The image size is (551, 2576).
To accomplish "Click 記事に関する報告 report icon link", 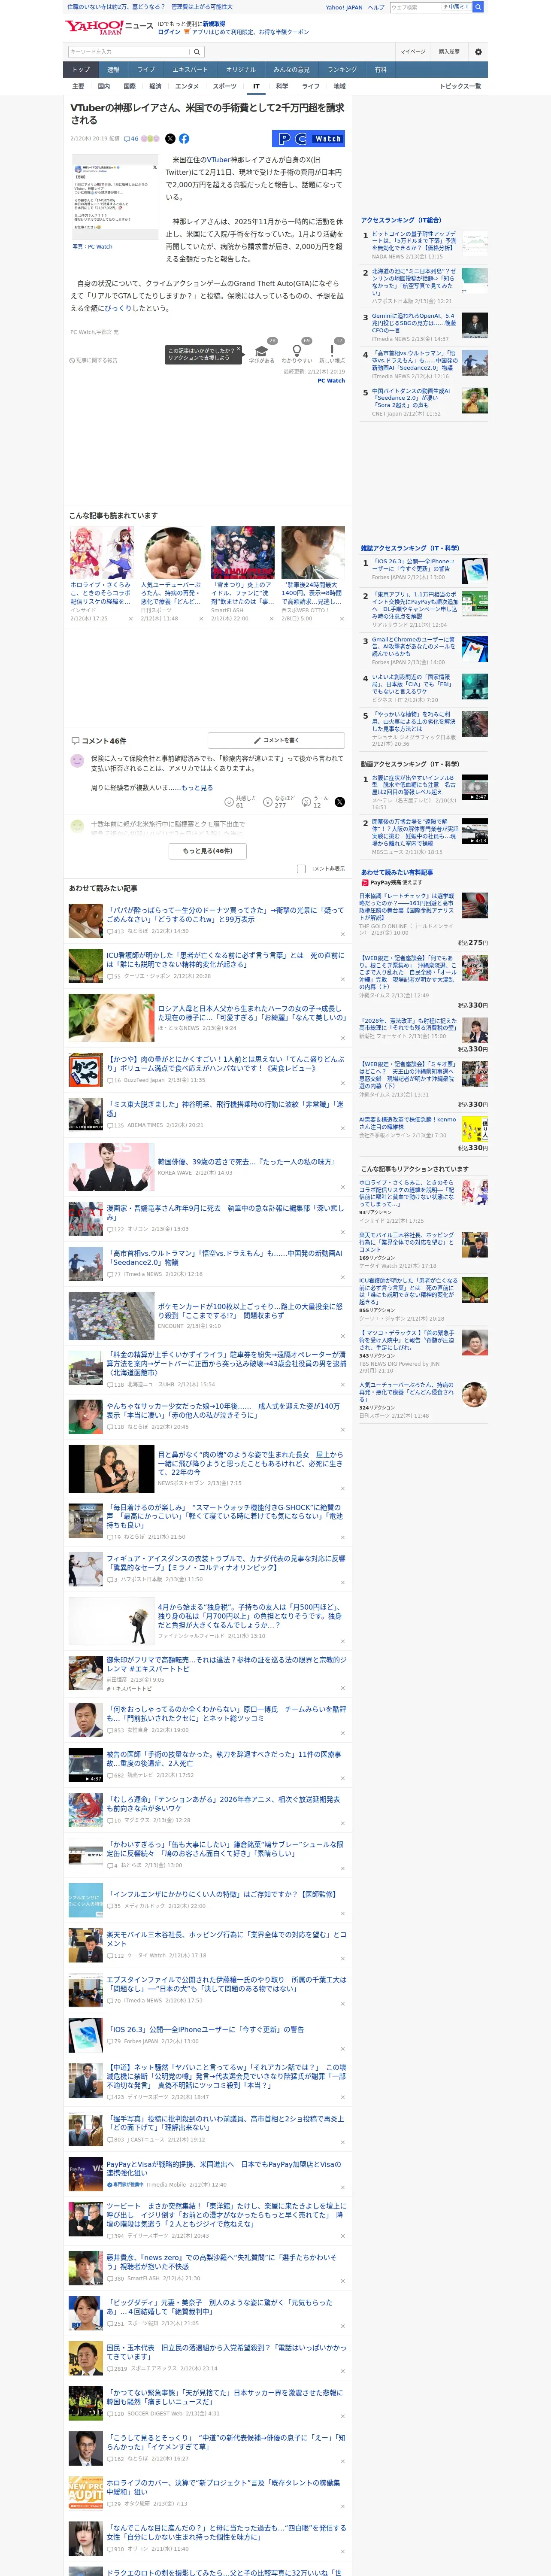I will tap(93, 360).
